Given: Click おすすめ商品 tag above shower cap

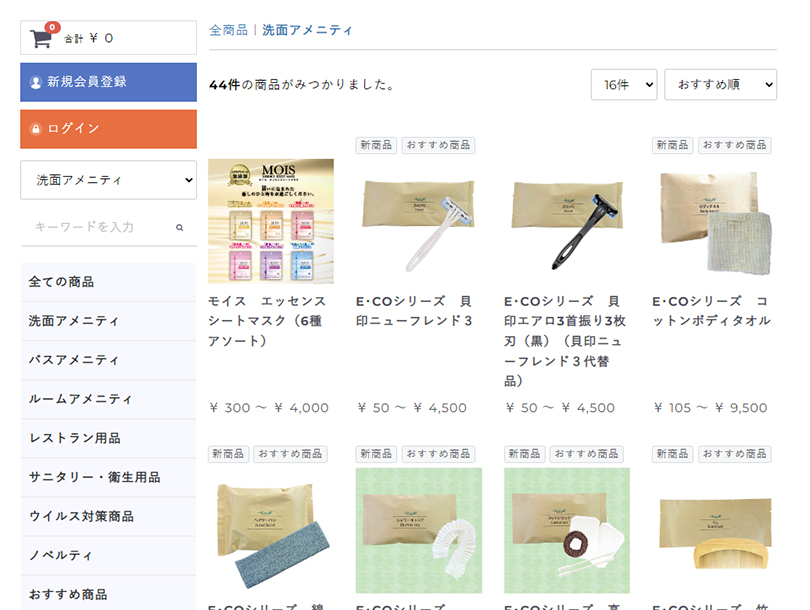Looking at the screenshot, I should [438, 454].
